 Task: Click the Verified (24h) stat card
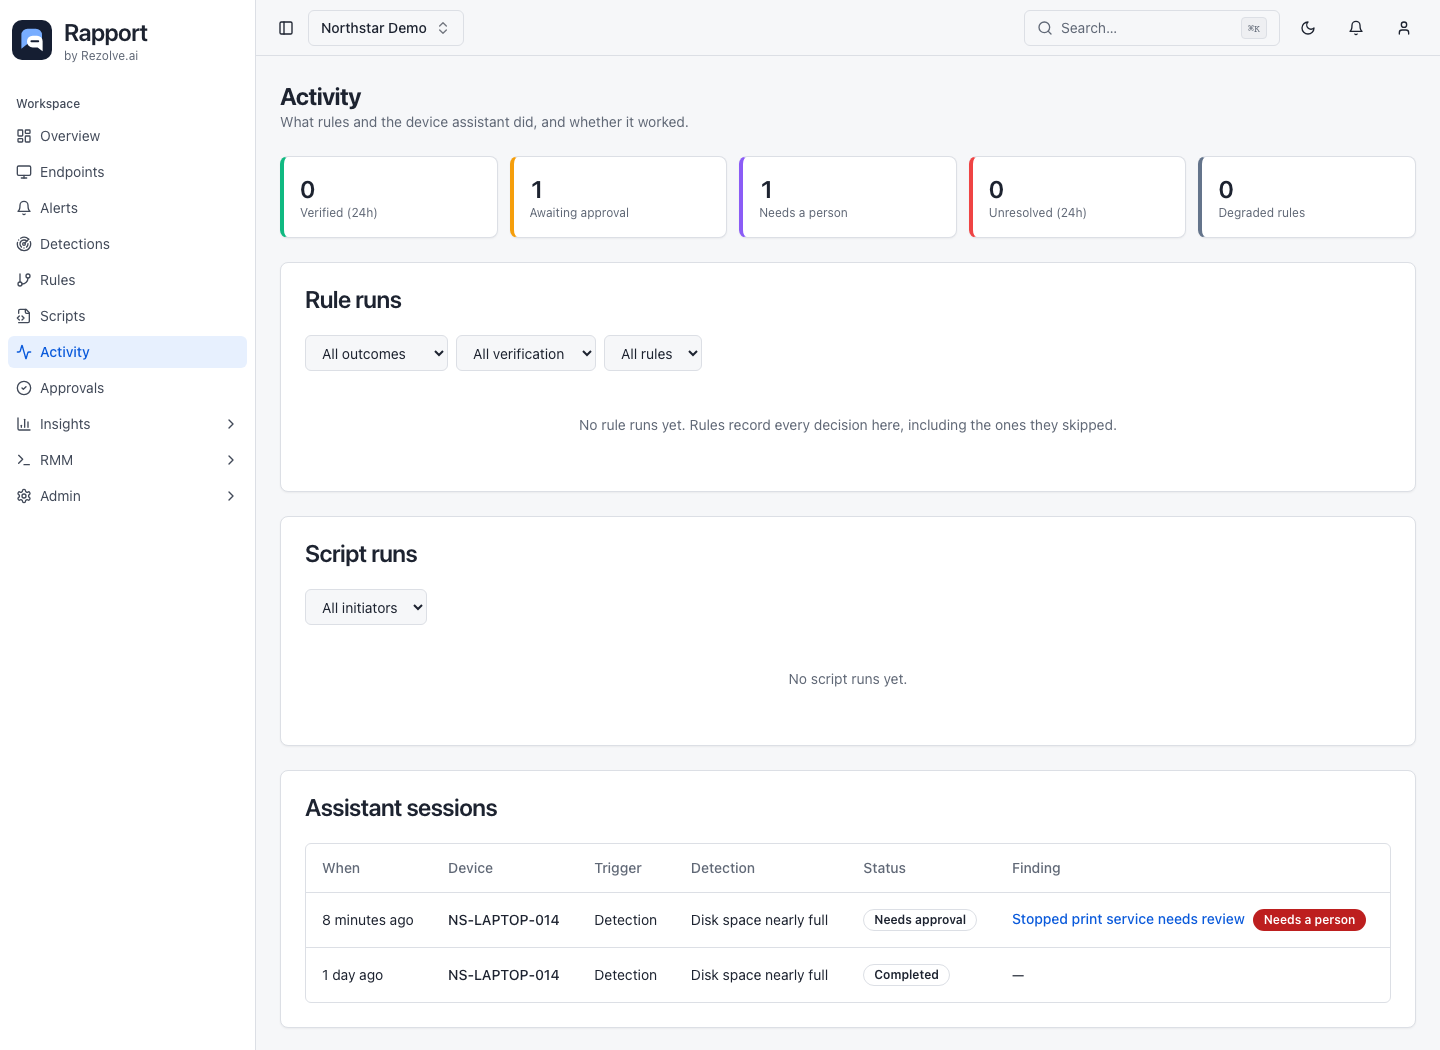(389, 197)
